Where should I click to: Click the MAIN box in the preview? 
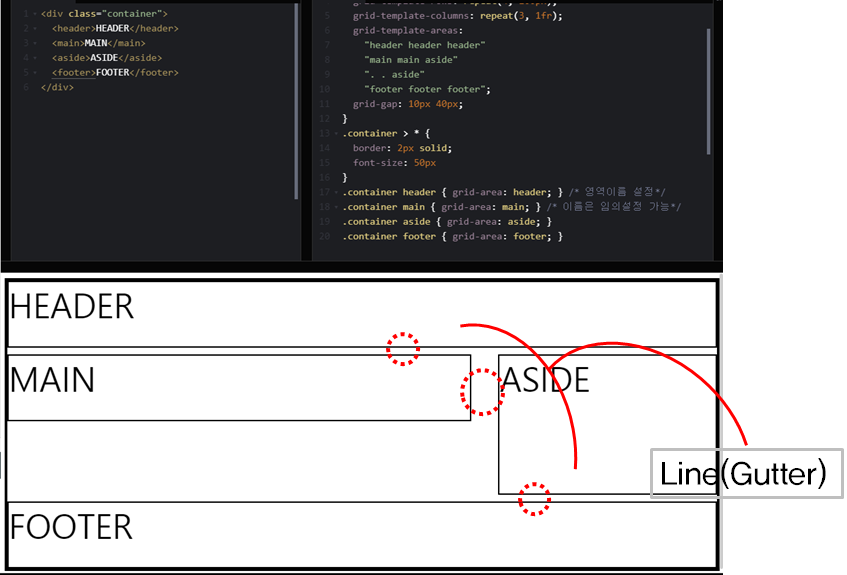(x=239, y=387)
